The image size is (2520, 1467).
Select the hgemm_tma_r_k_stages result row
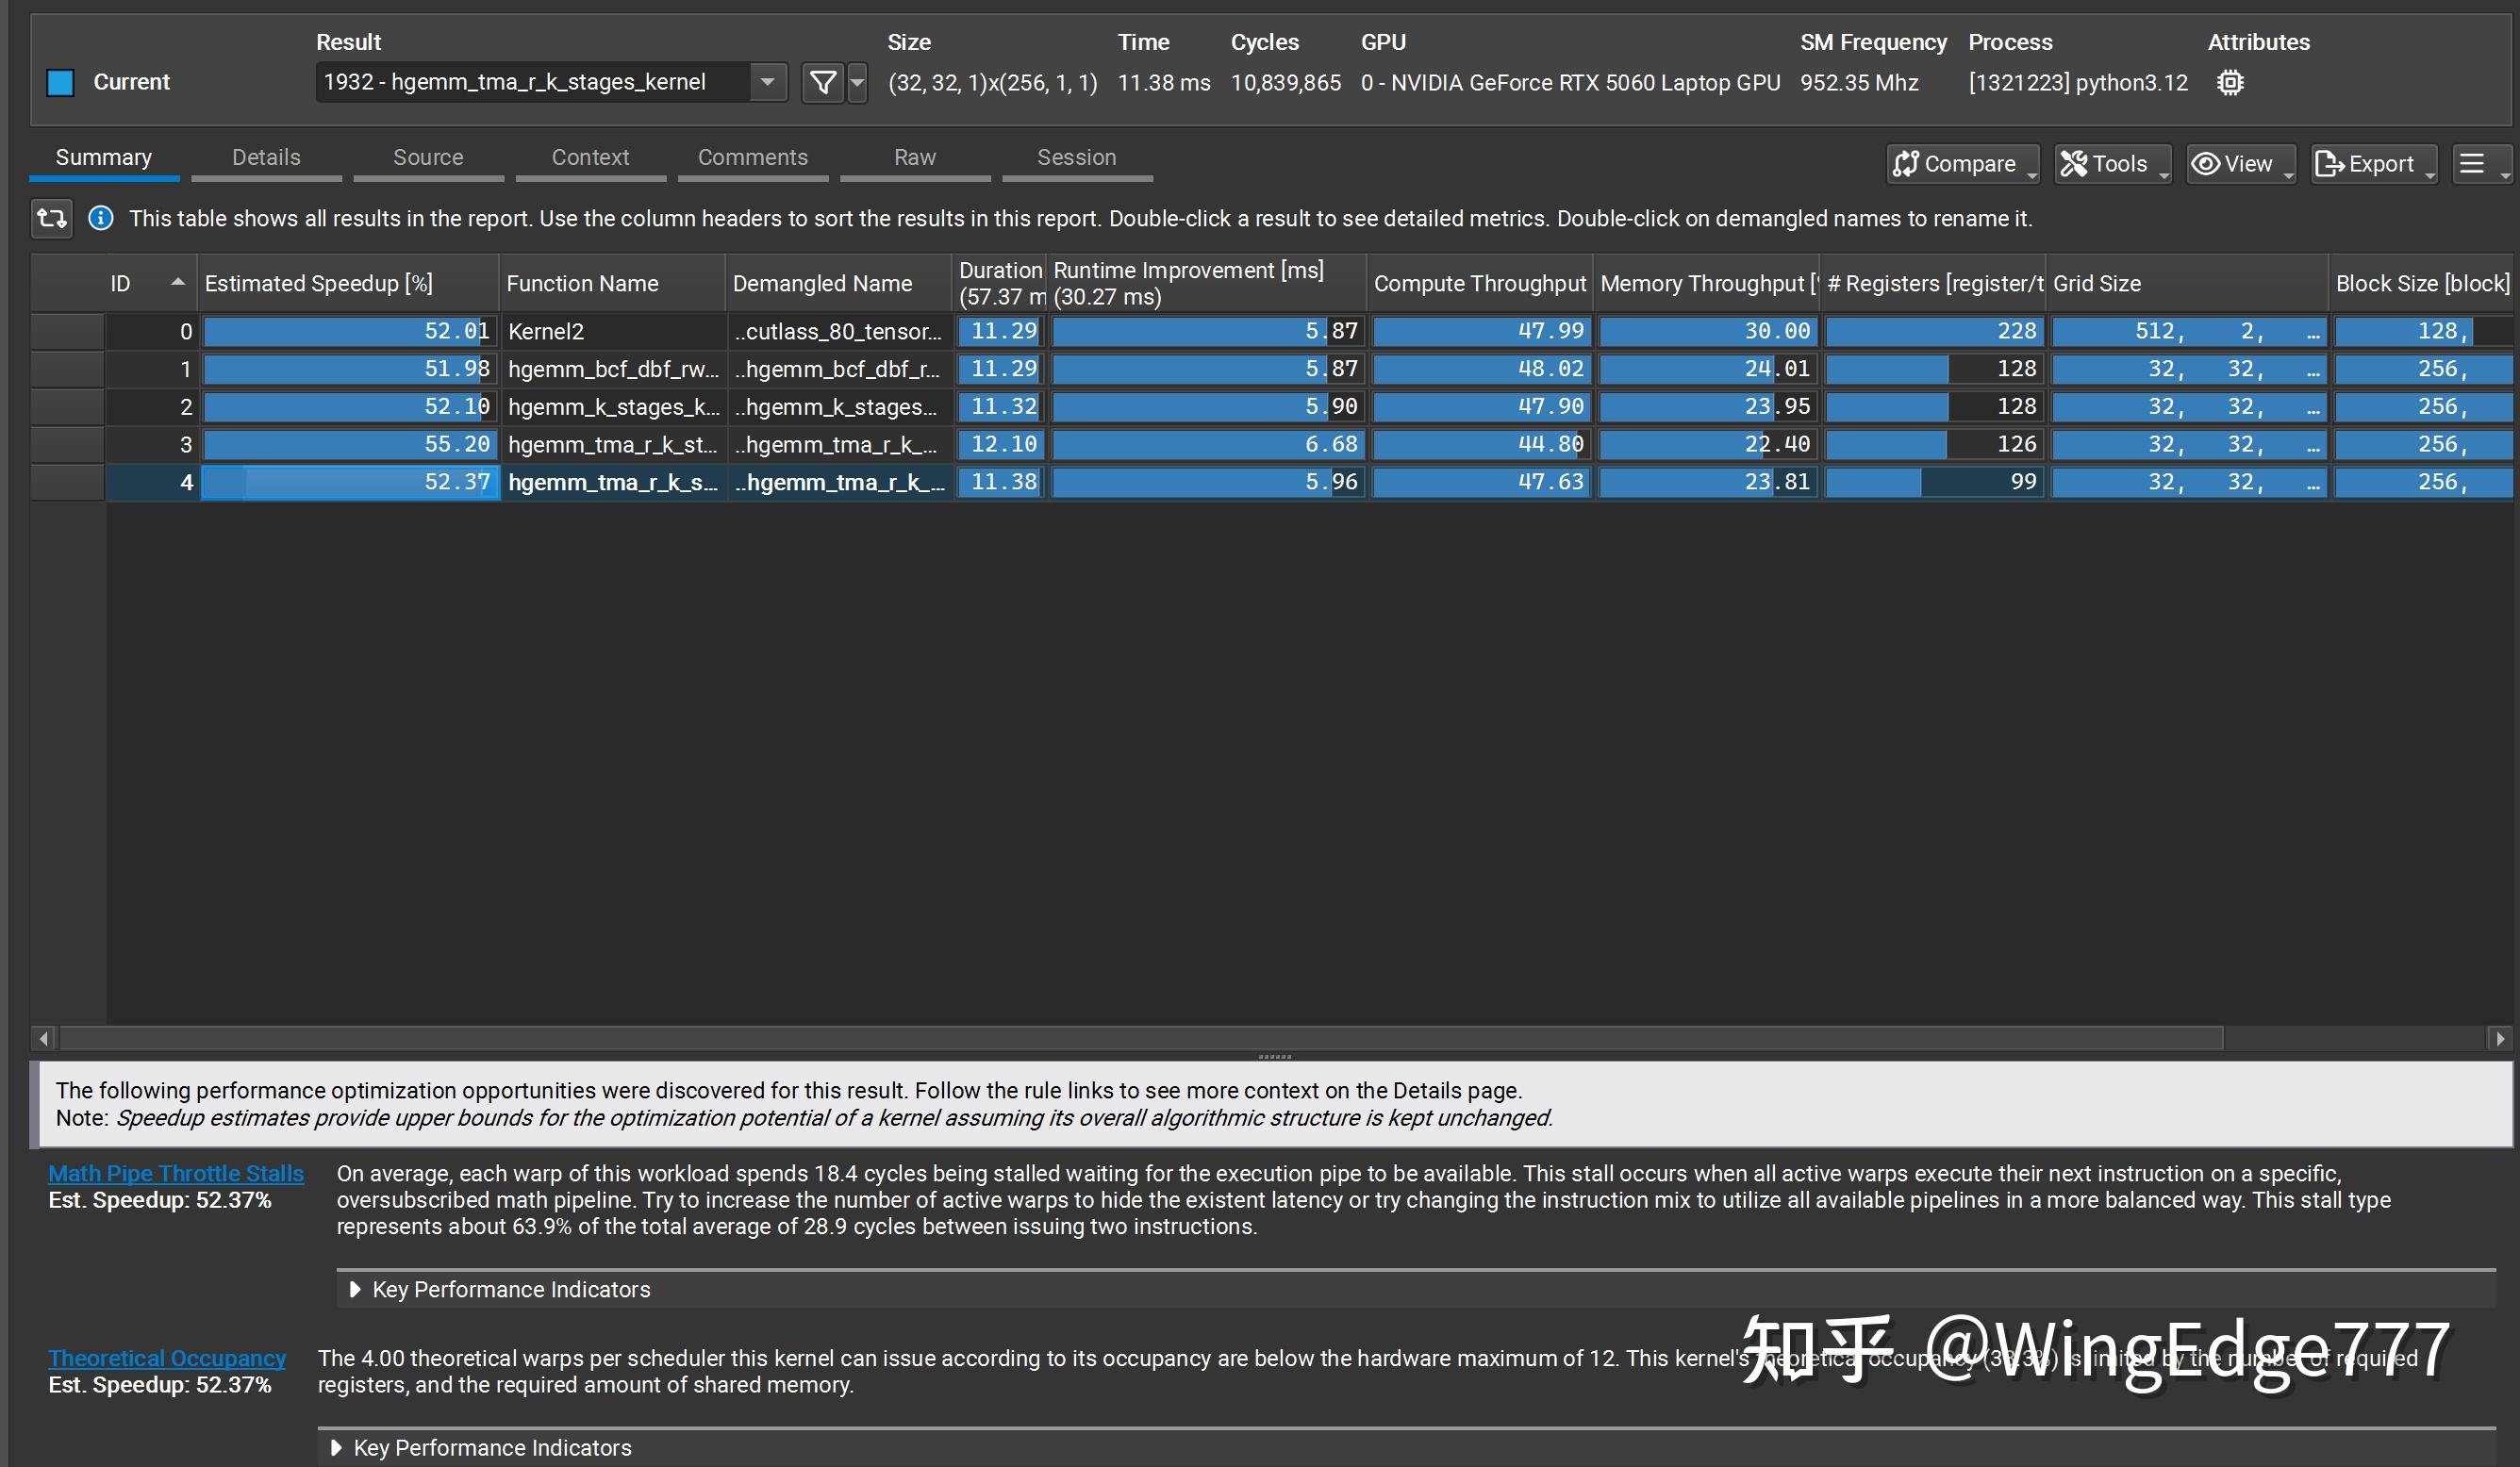(613, 482)
